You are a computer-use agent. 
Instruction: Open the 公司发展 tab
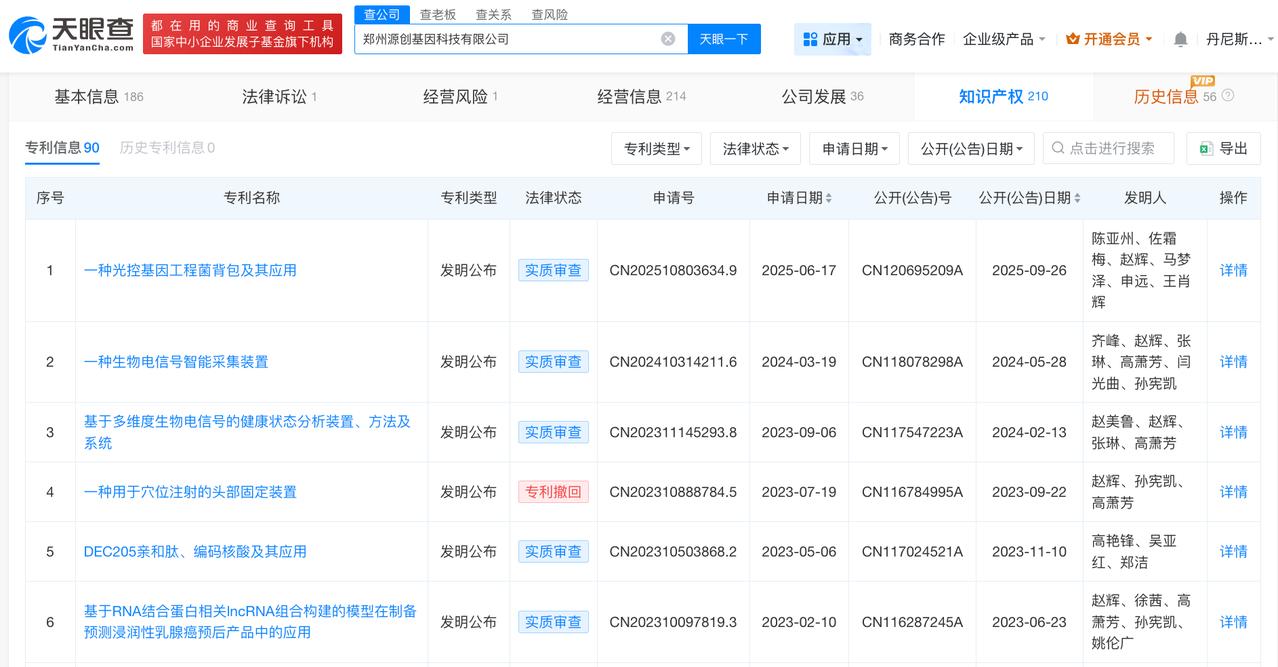point(822,96)
